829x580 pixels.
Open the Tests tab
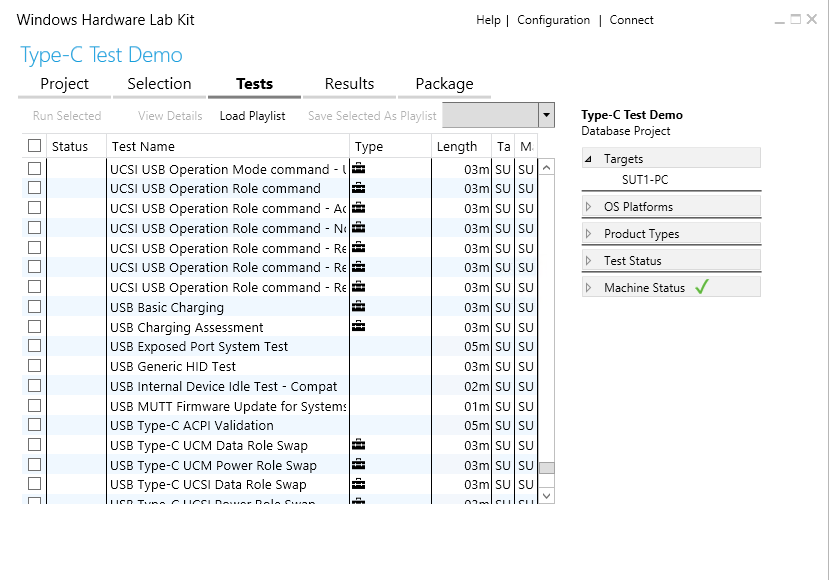pos(254,84)
